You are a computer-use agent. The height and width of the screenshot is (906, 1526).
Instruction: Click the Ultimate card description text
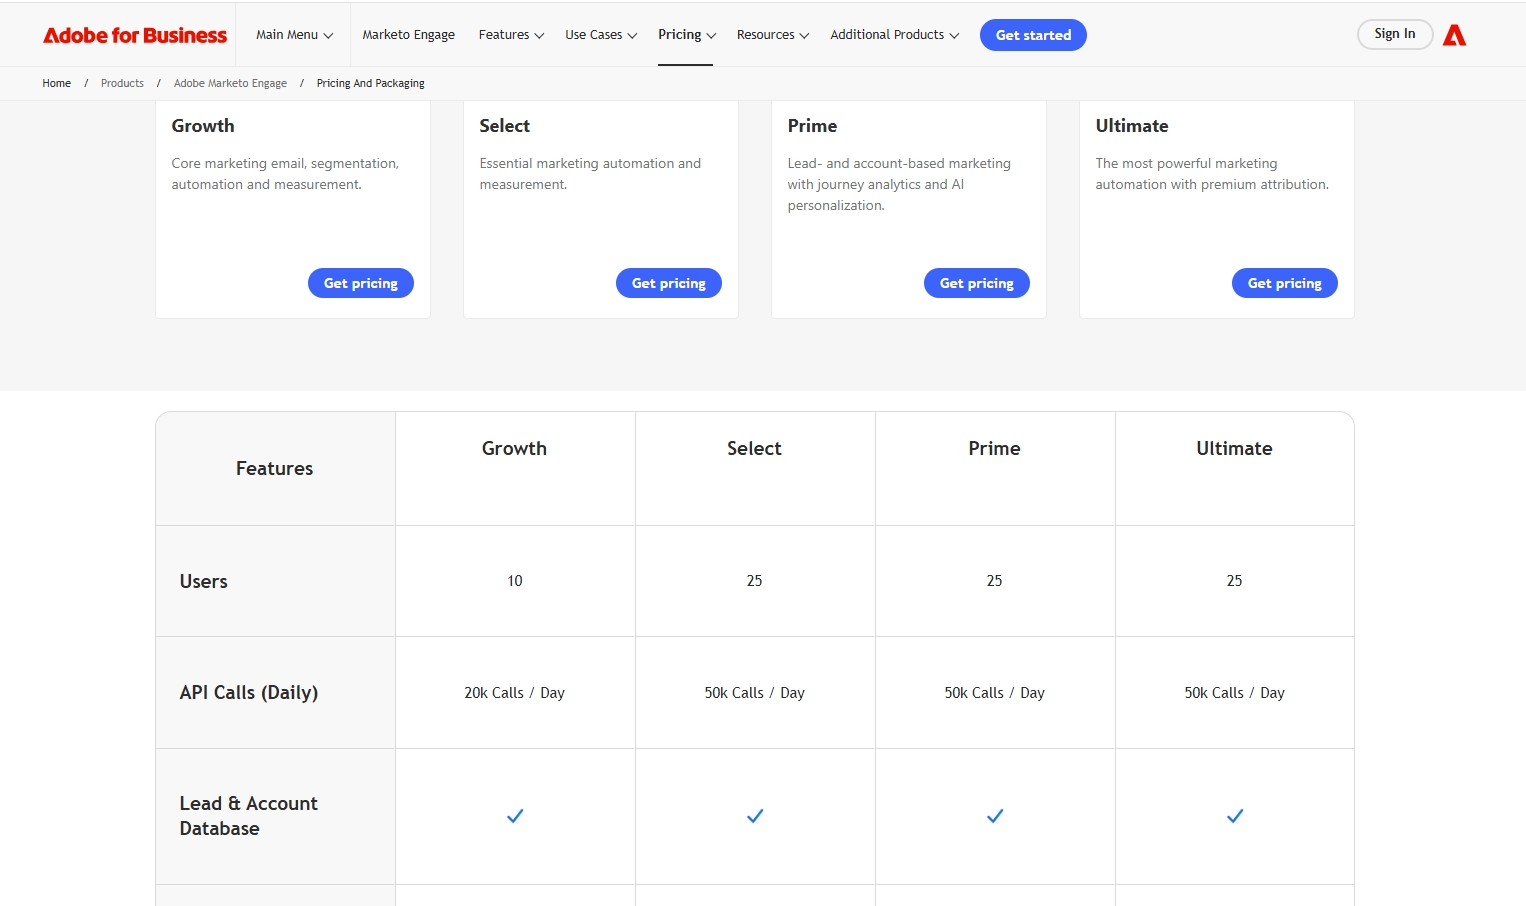[x=1212, y=174]
